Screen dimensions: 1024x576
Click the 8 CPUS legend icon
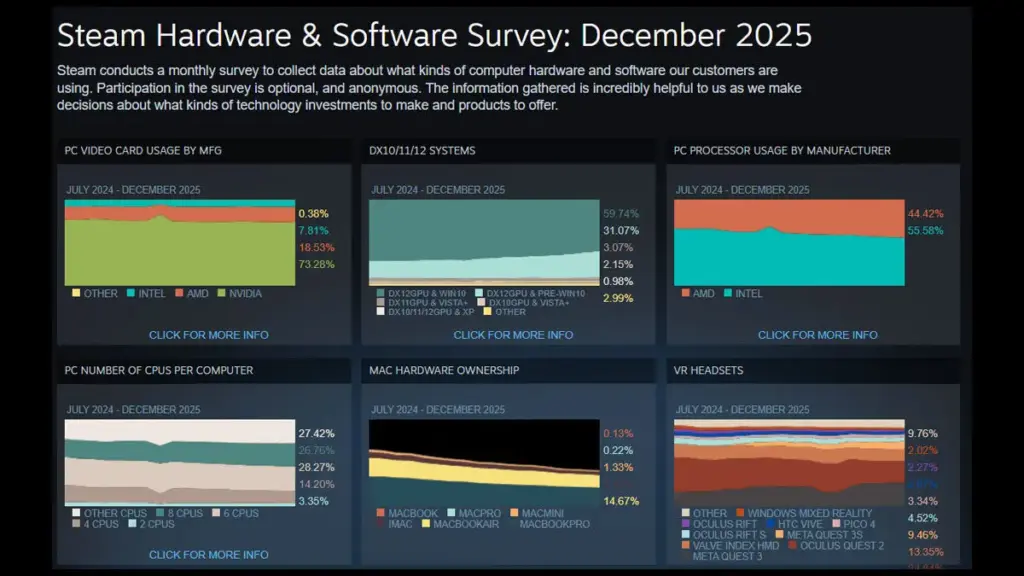click(160, 513)
